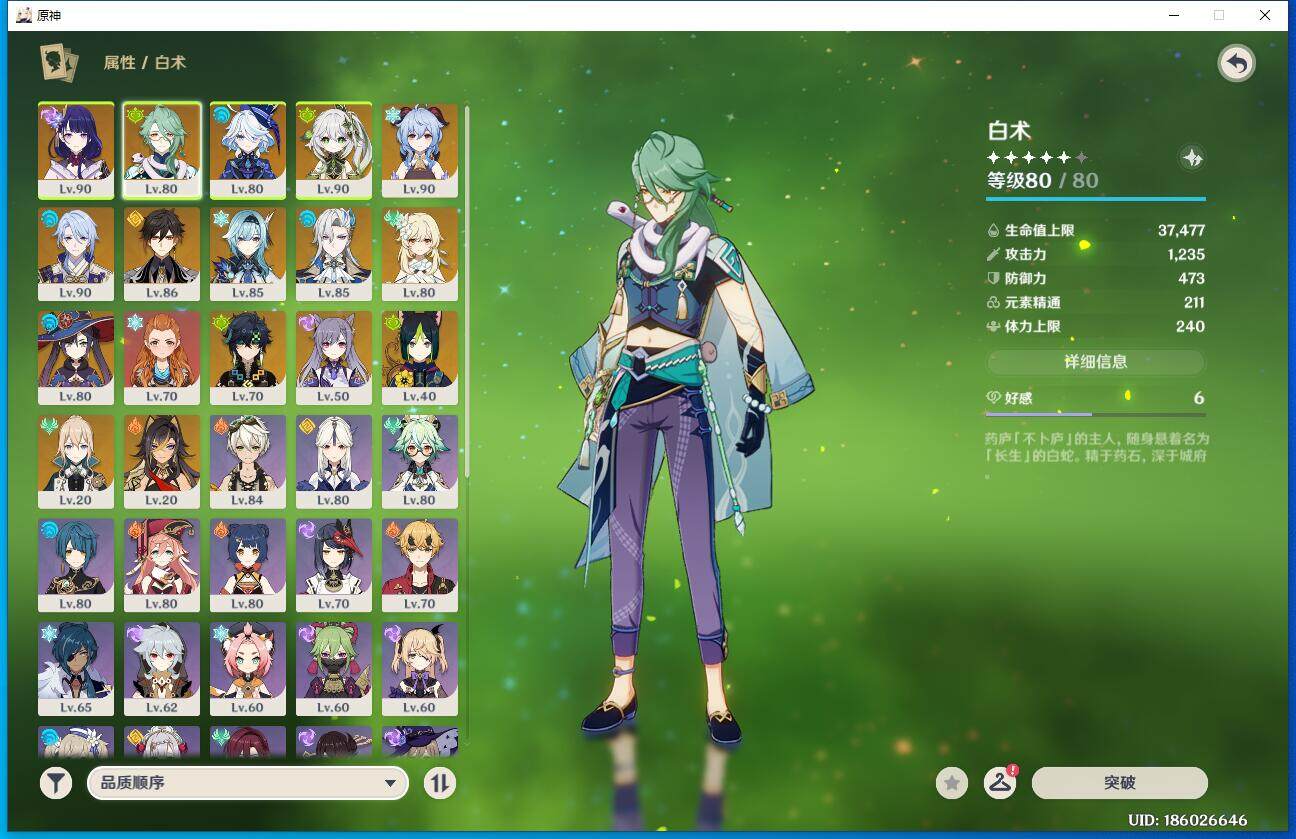
Task: Select Furina portrait with blue hat
Action: [x=248, y=151]
